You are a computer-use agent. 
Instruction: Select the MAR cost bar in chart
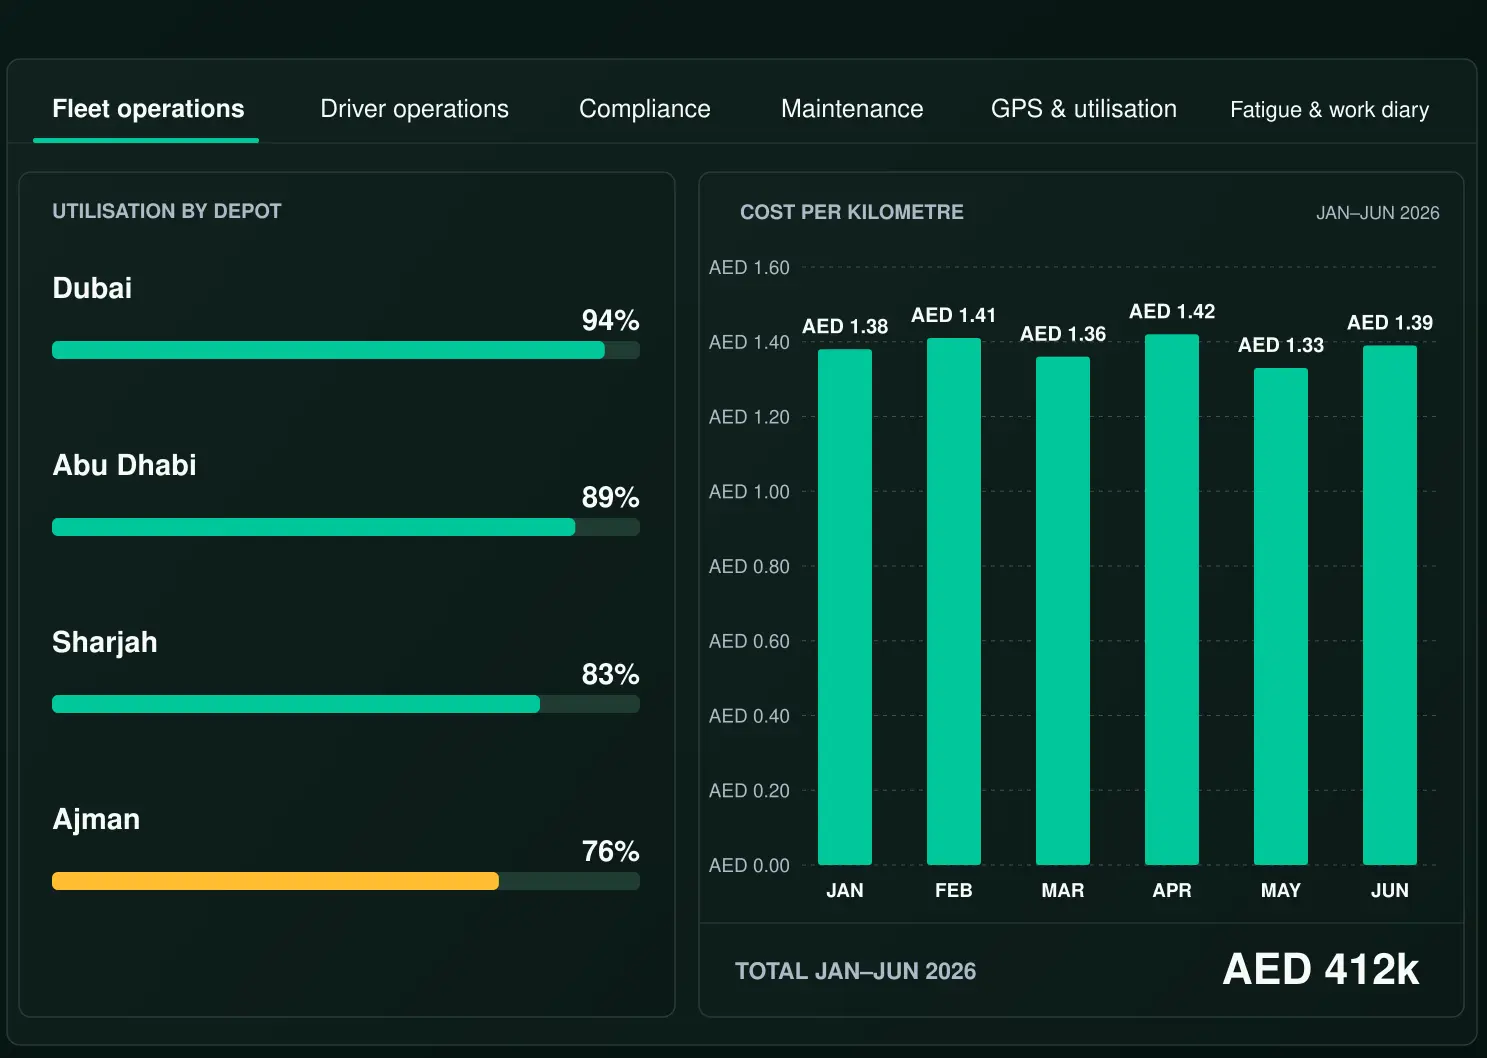pyautogui.click(x=1063, y=611)
